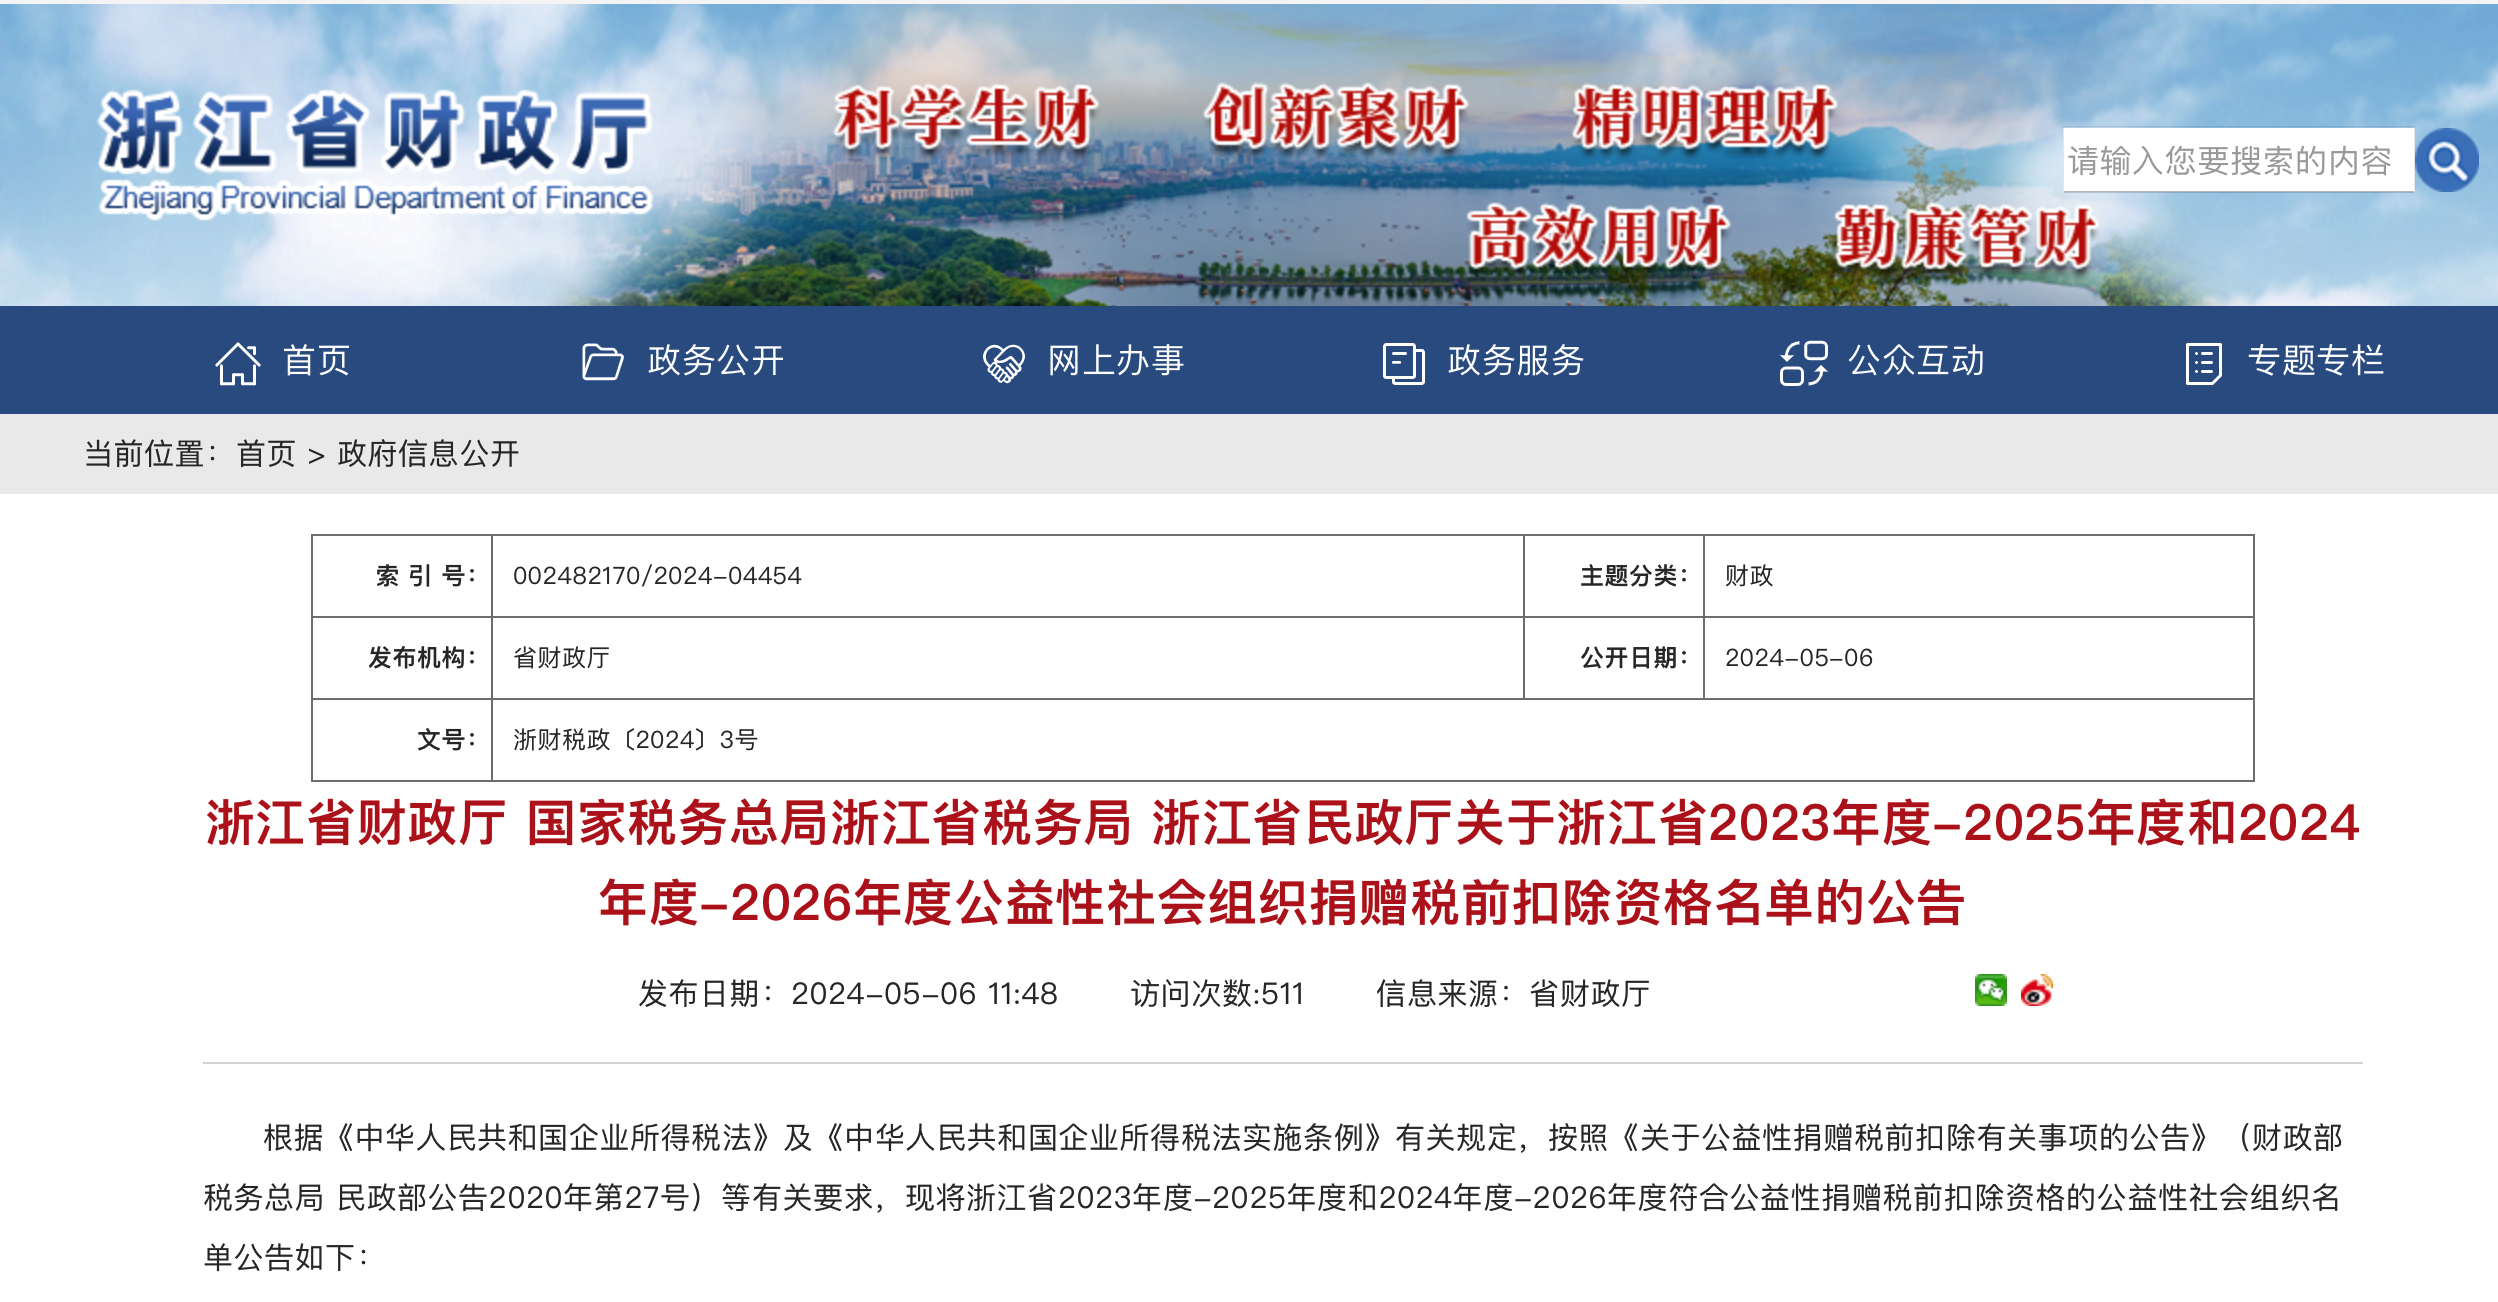Go to 网上办事 menu item
Viewport: 2498px width, 1302px height.
[1116, 360]
